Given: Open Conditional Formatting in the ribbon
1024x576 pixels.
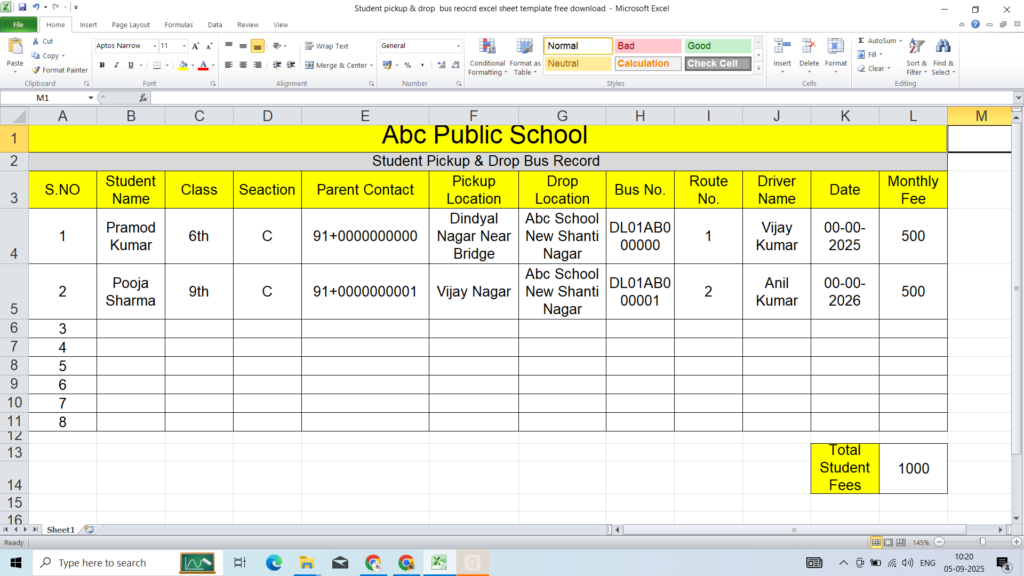Looking at the screenshot, I should coord(487,56).
